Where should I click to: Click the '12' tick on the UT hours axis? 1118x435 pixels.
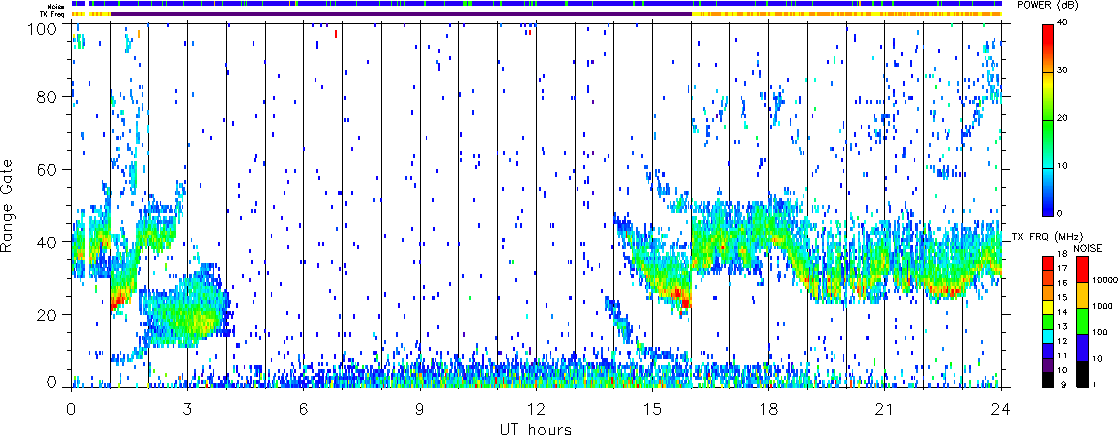(536, 409)
